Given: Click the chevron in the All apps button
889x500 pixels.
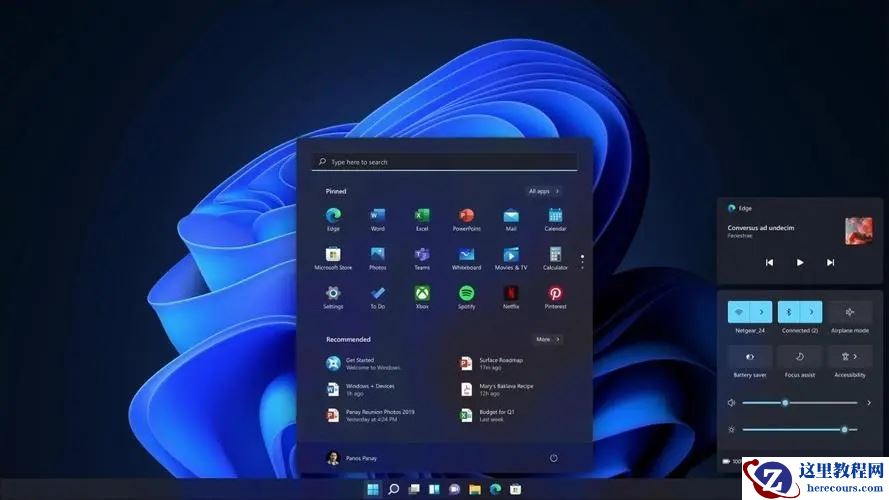Looking at the screenshot, I should 558,192.
